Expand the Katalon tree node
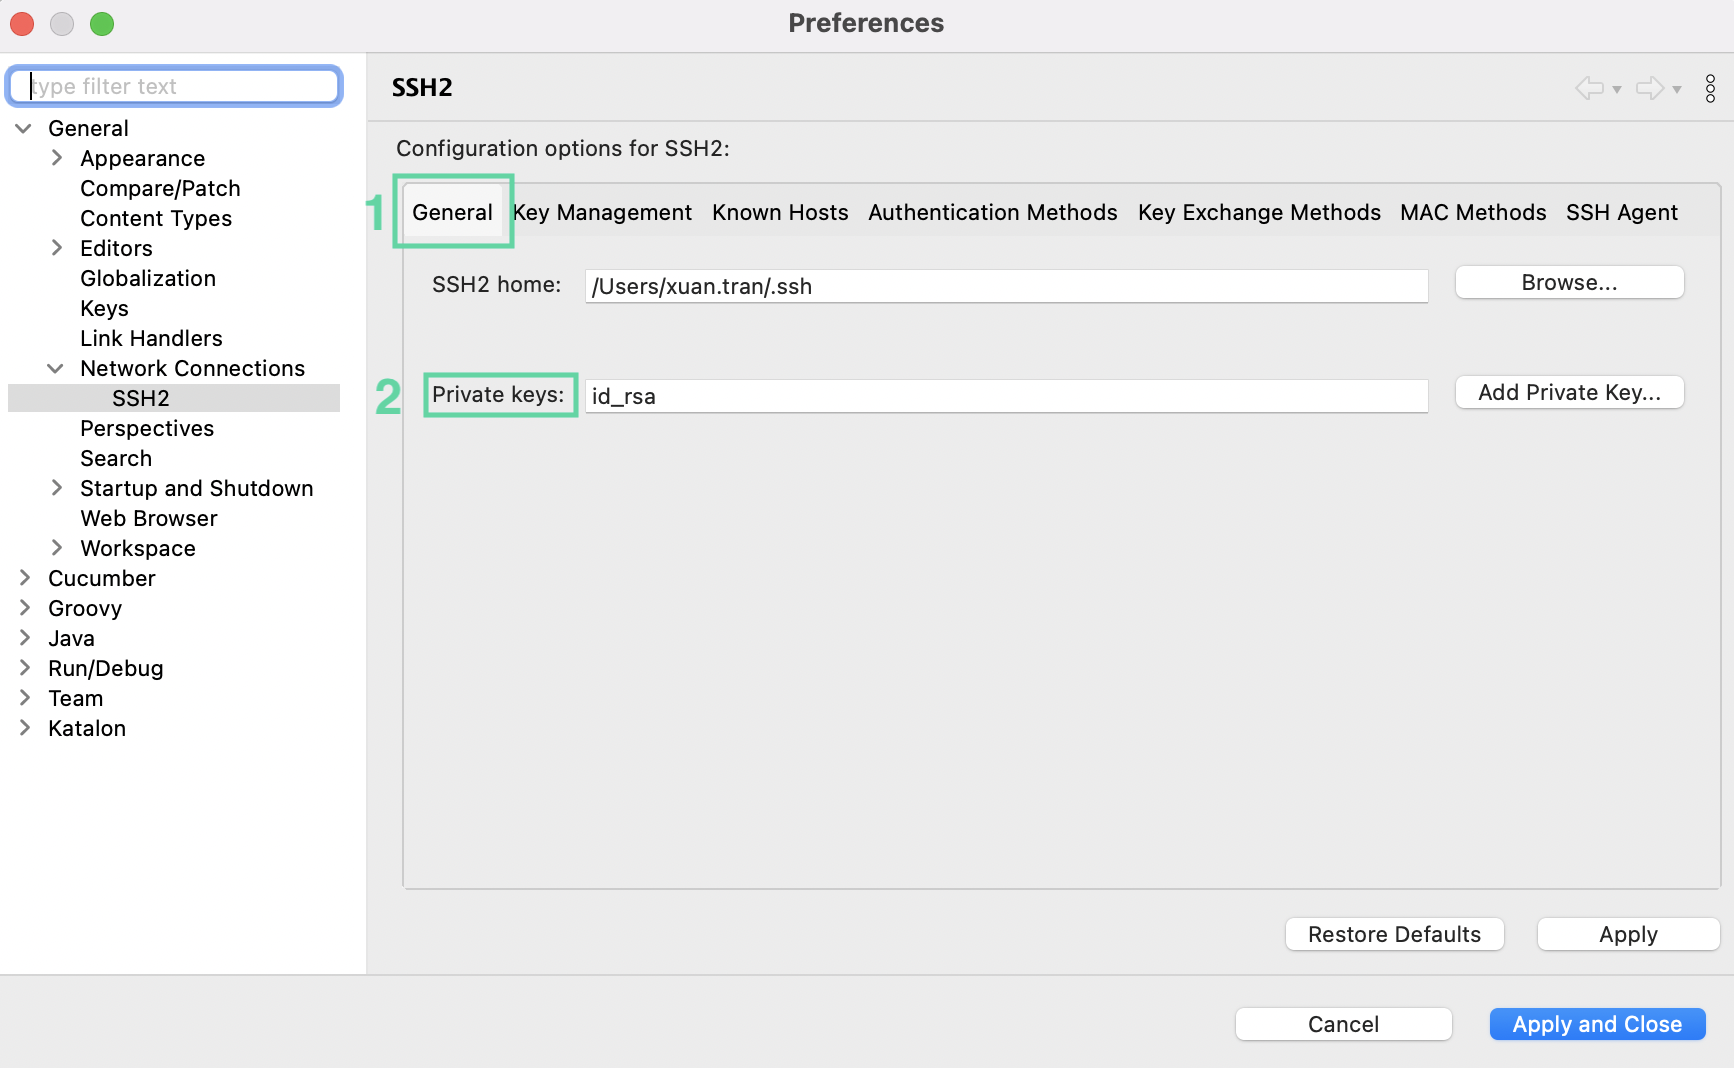 point(24,728)
